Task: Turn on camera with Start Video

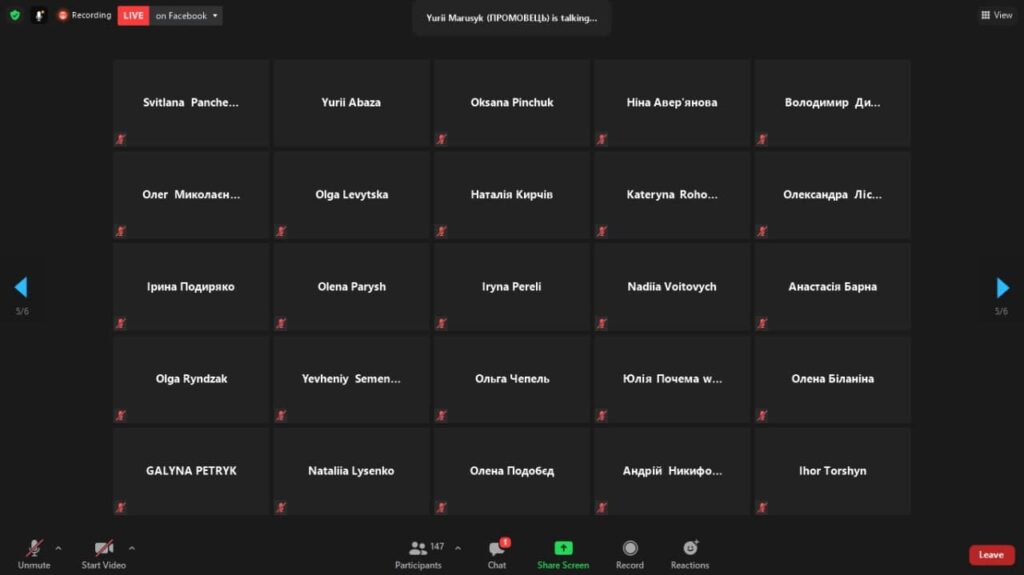Action: coord(103,554)
